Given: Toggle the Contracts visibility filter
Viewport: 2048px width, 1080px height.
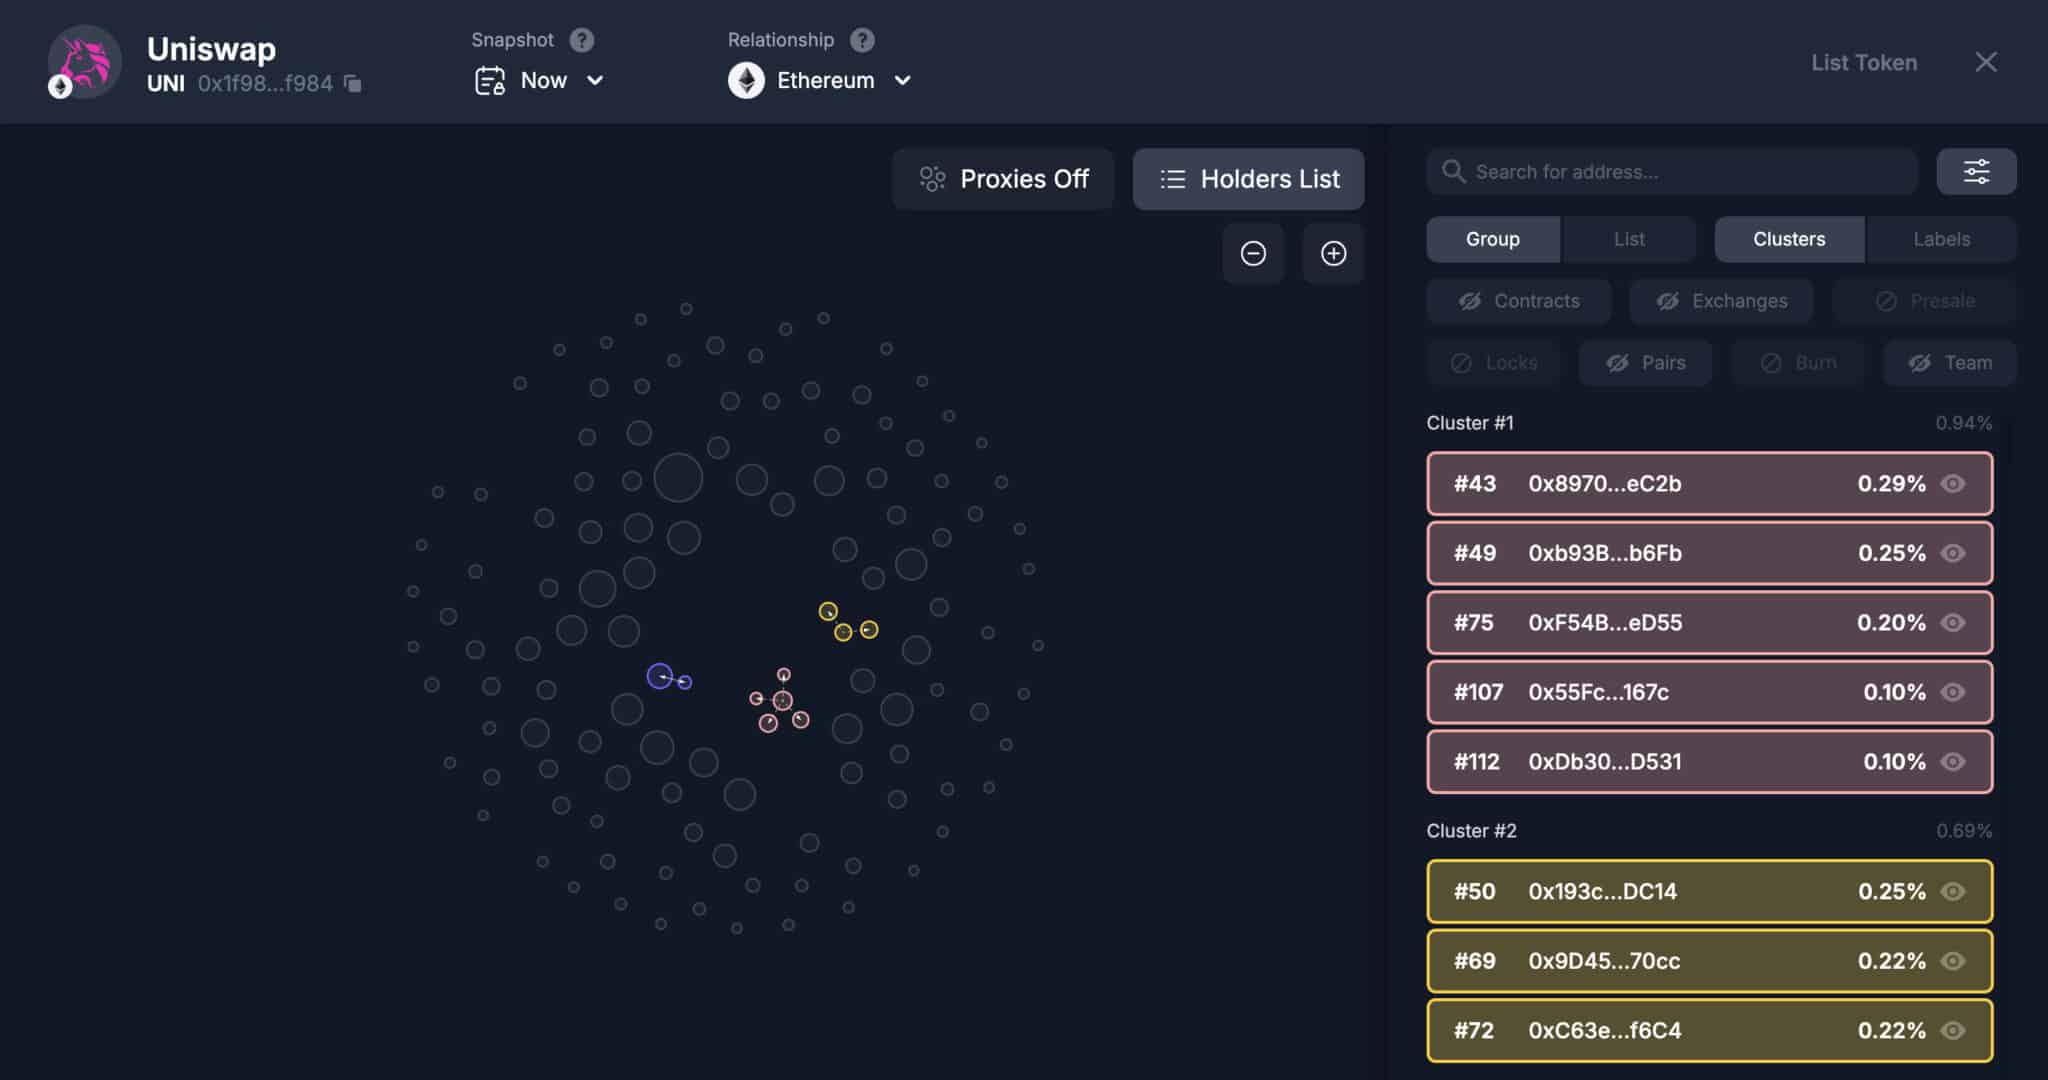Looking at the screenshot, I should pos(1519,301).
